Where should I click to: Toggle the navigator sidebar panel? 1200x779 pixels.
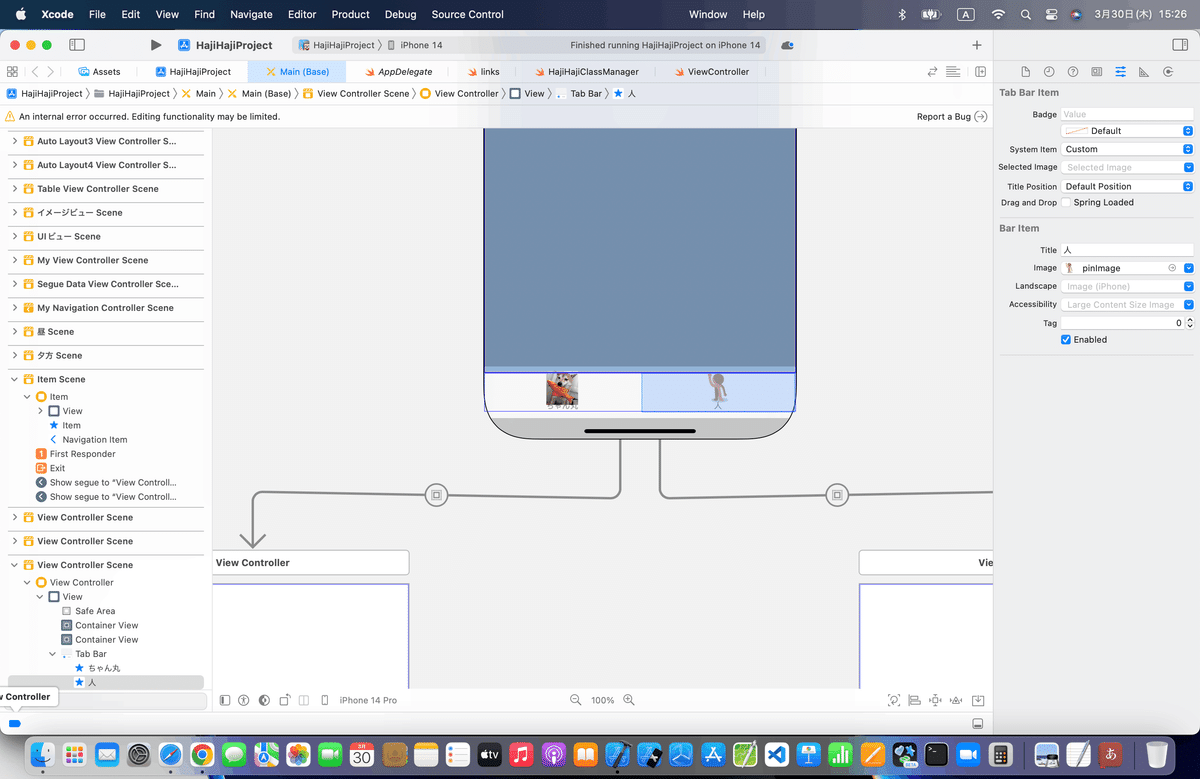click(76, 45)
